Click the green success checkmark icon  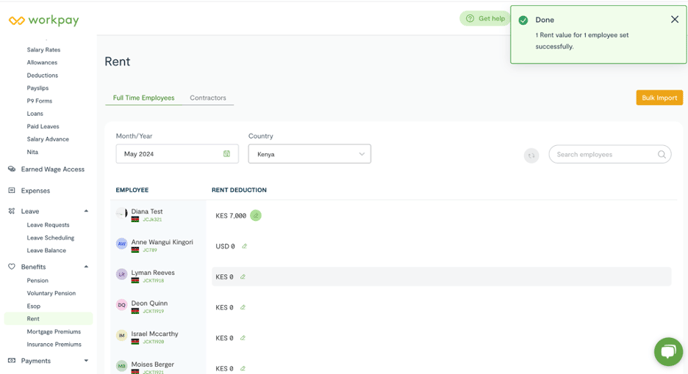tap(523, 20)
